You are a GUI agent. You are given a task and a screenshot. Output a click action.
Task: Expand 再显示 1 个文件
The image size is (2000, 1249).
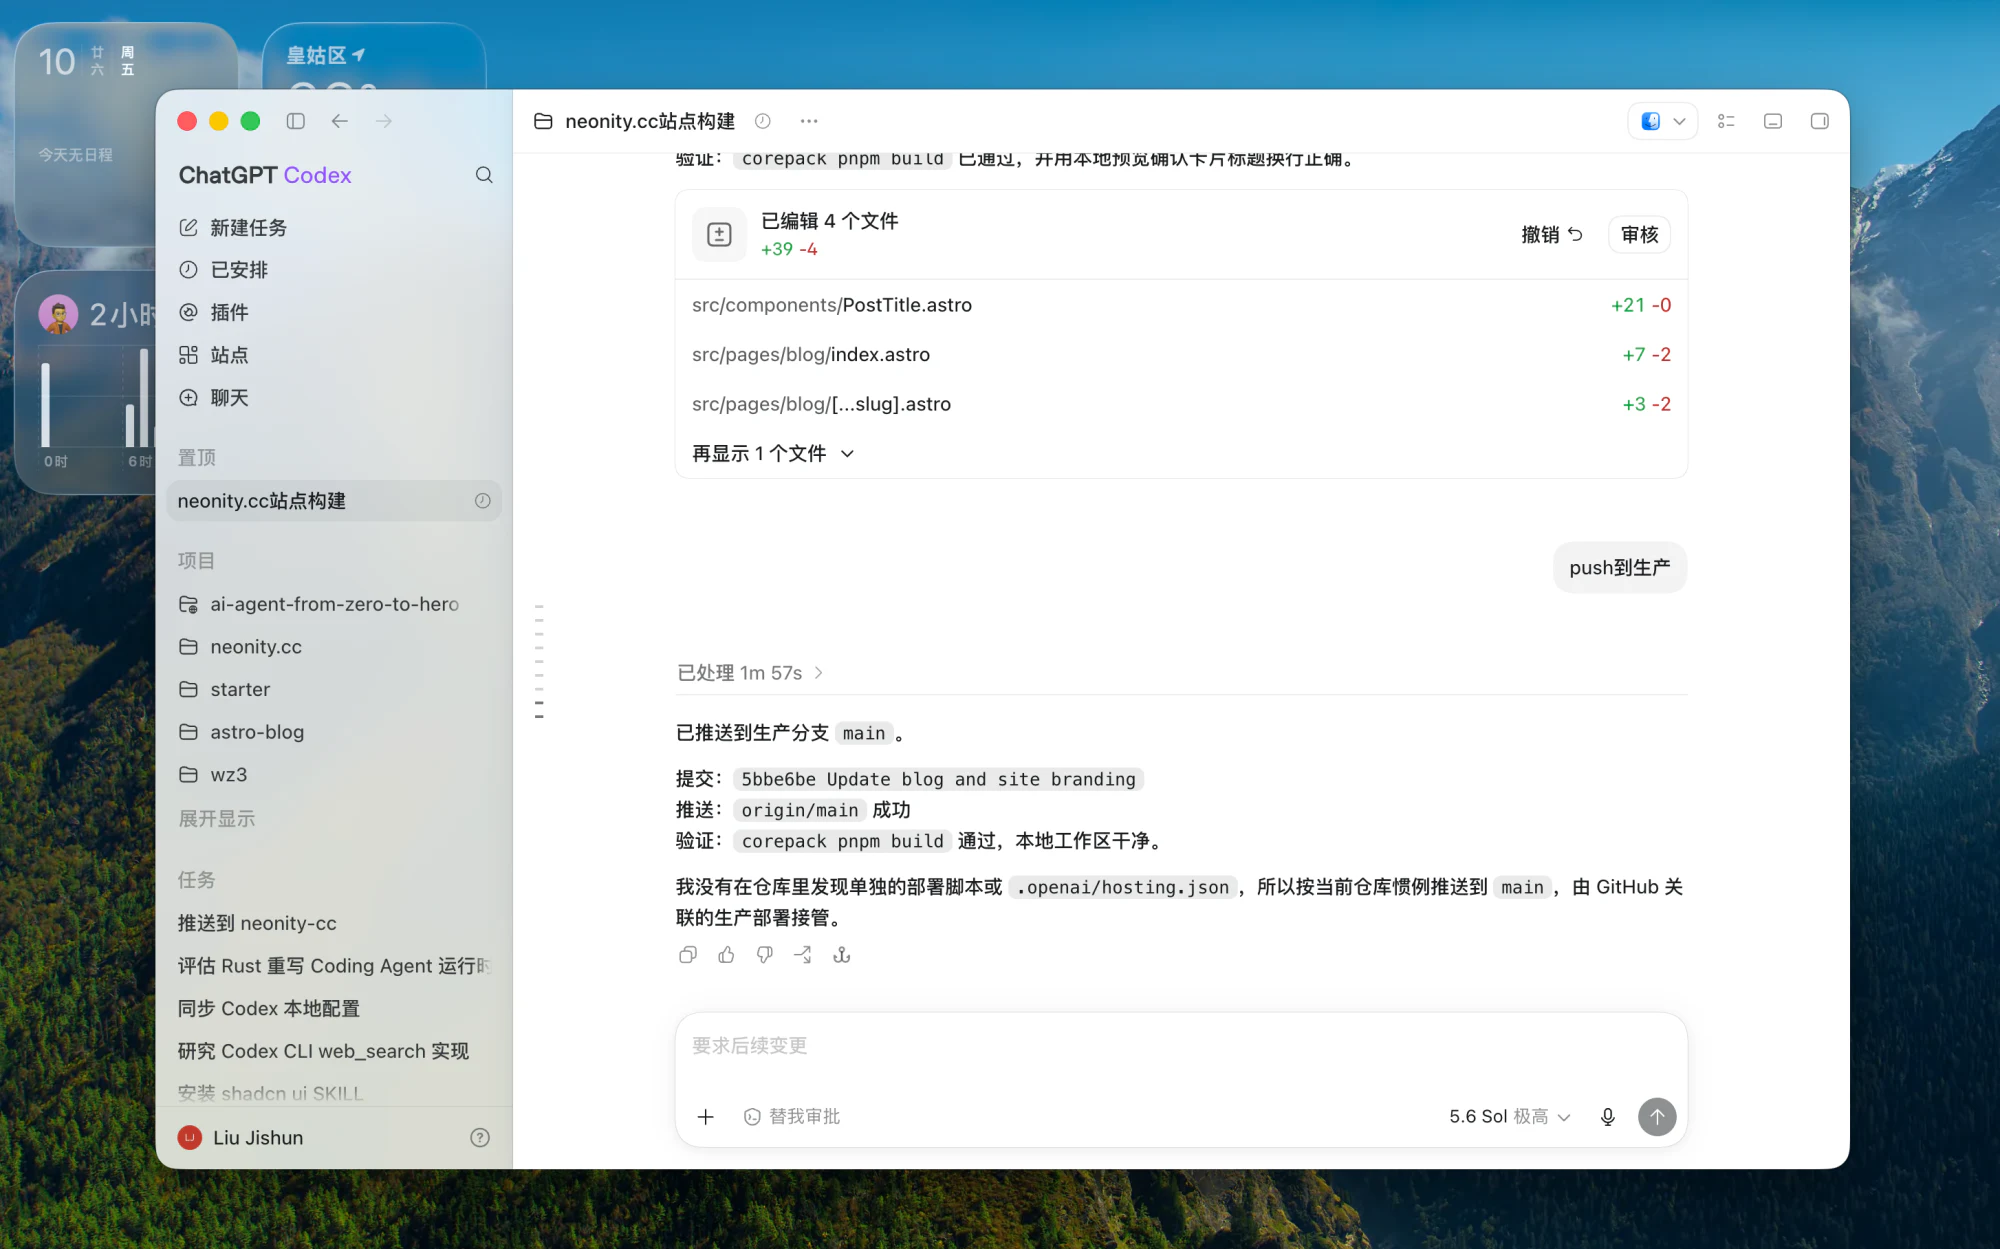pos(773,453)
